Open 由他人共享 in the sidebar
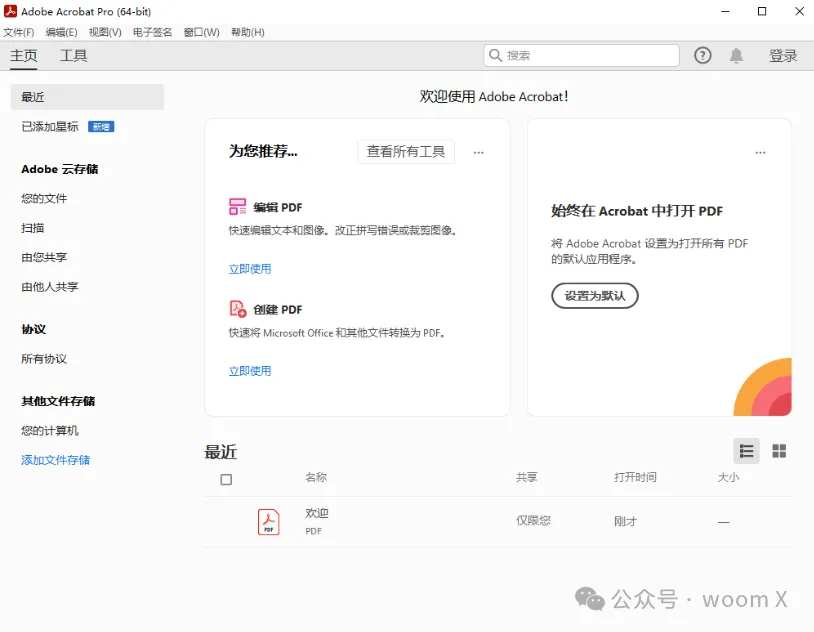The image size is (814, 632). [50, 287]
